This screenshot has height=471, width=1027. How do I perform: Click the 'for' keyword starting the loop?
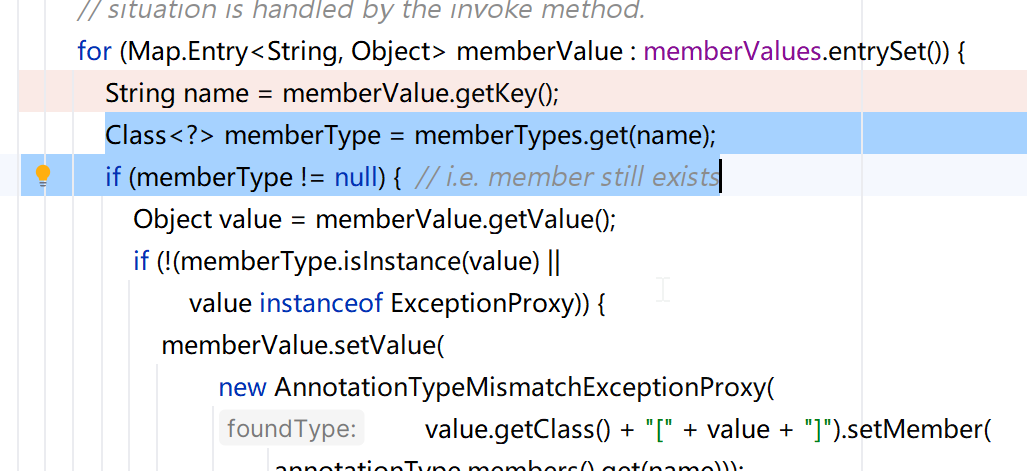93,51
